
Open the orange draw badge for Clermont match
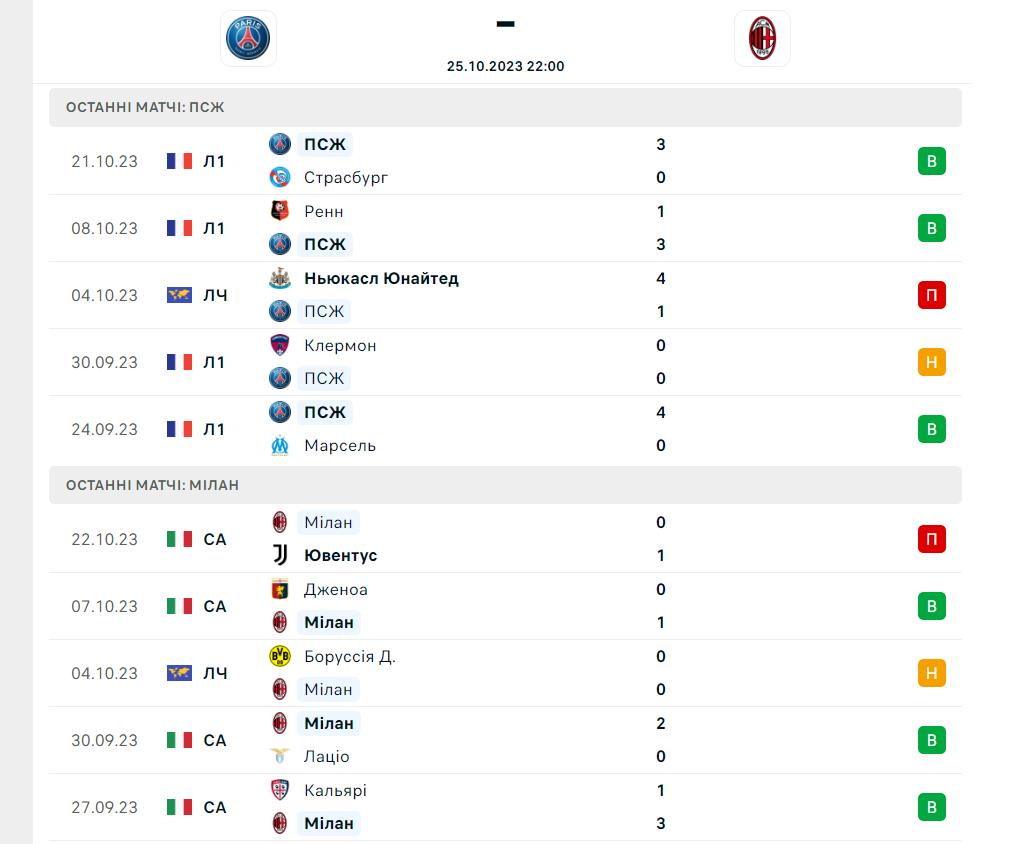(931, 362)
